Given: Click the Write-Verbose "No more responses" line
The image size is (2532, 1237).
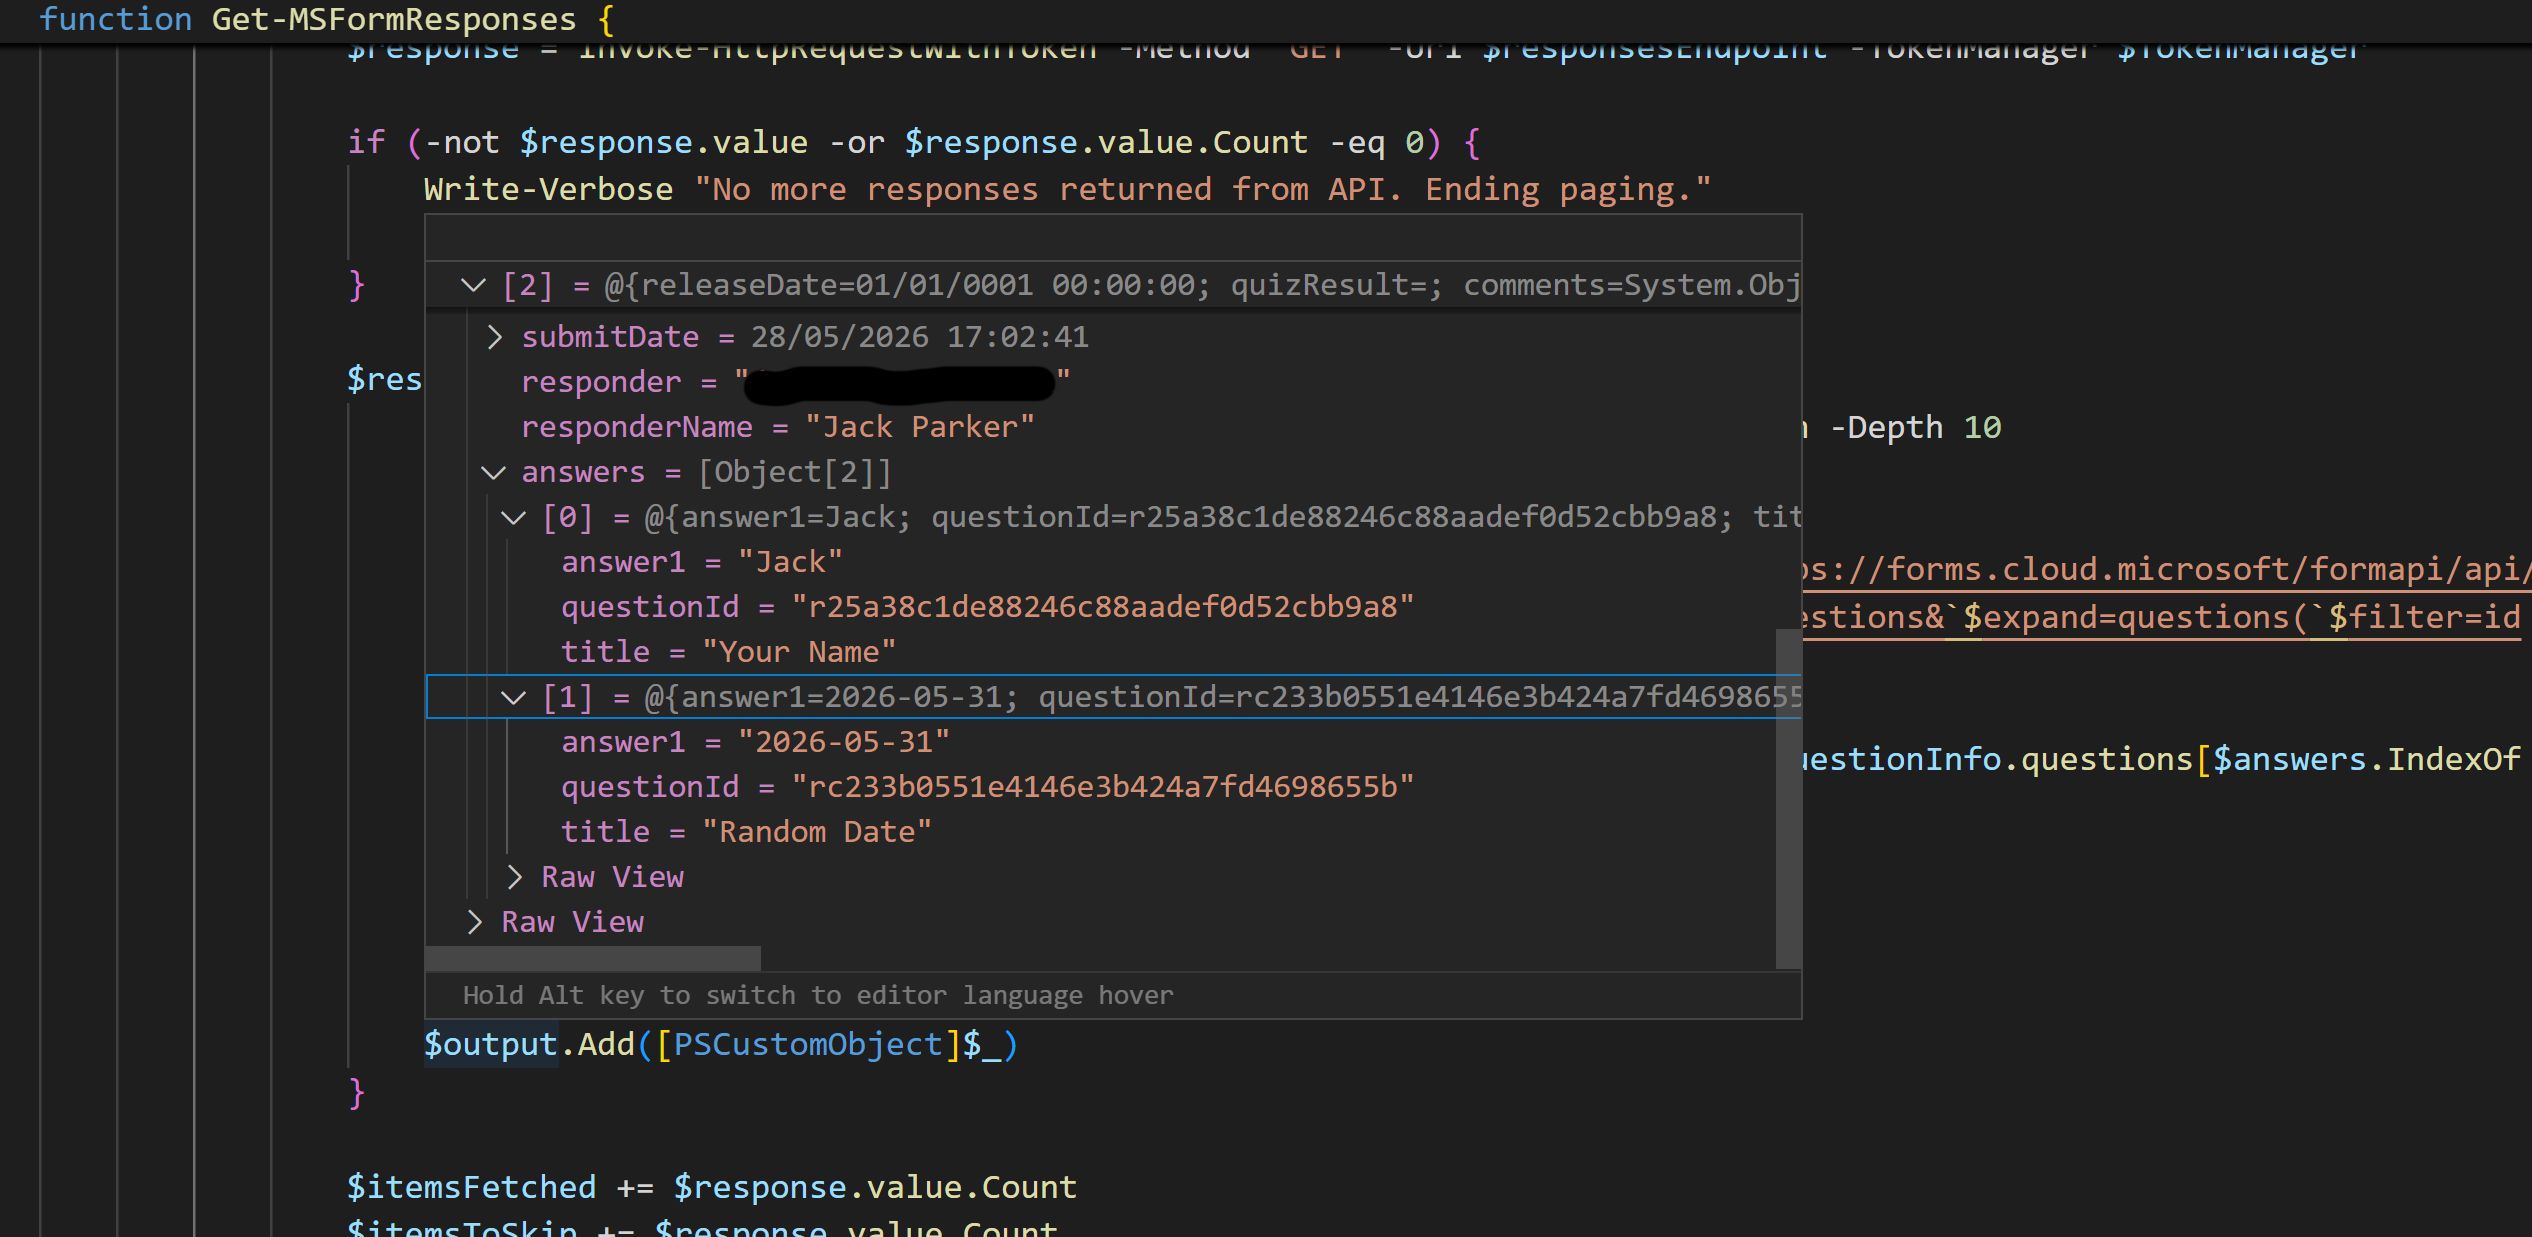Looking at the screenshot, I should click(1067, 189).
